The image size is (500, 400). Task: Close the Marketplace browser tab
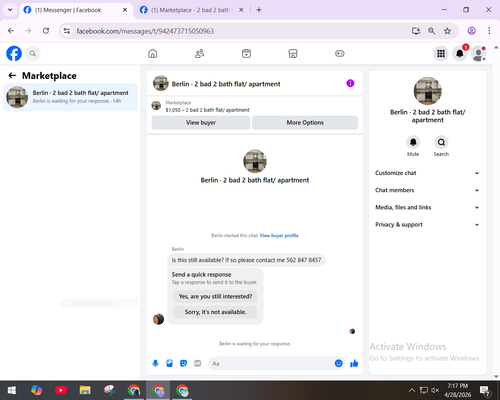(x=241, y=10)
